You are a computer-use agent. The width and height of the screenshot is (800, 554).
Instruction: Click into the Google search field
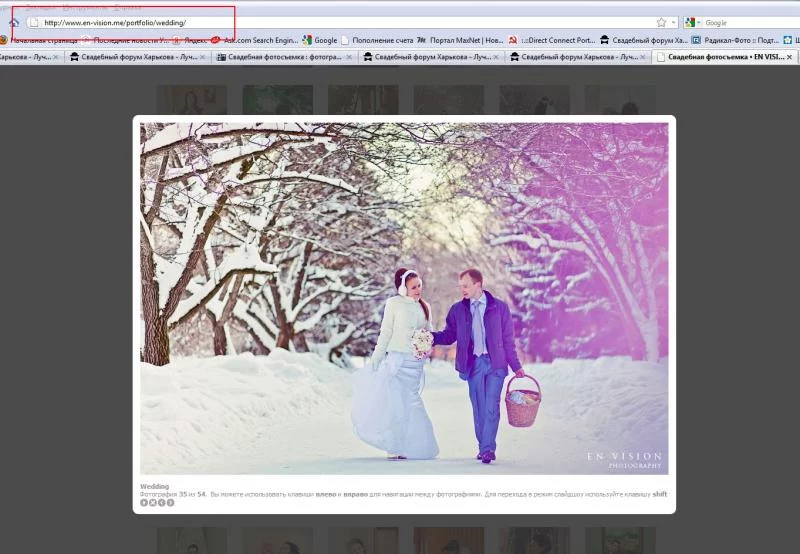coord(752,22)
